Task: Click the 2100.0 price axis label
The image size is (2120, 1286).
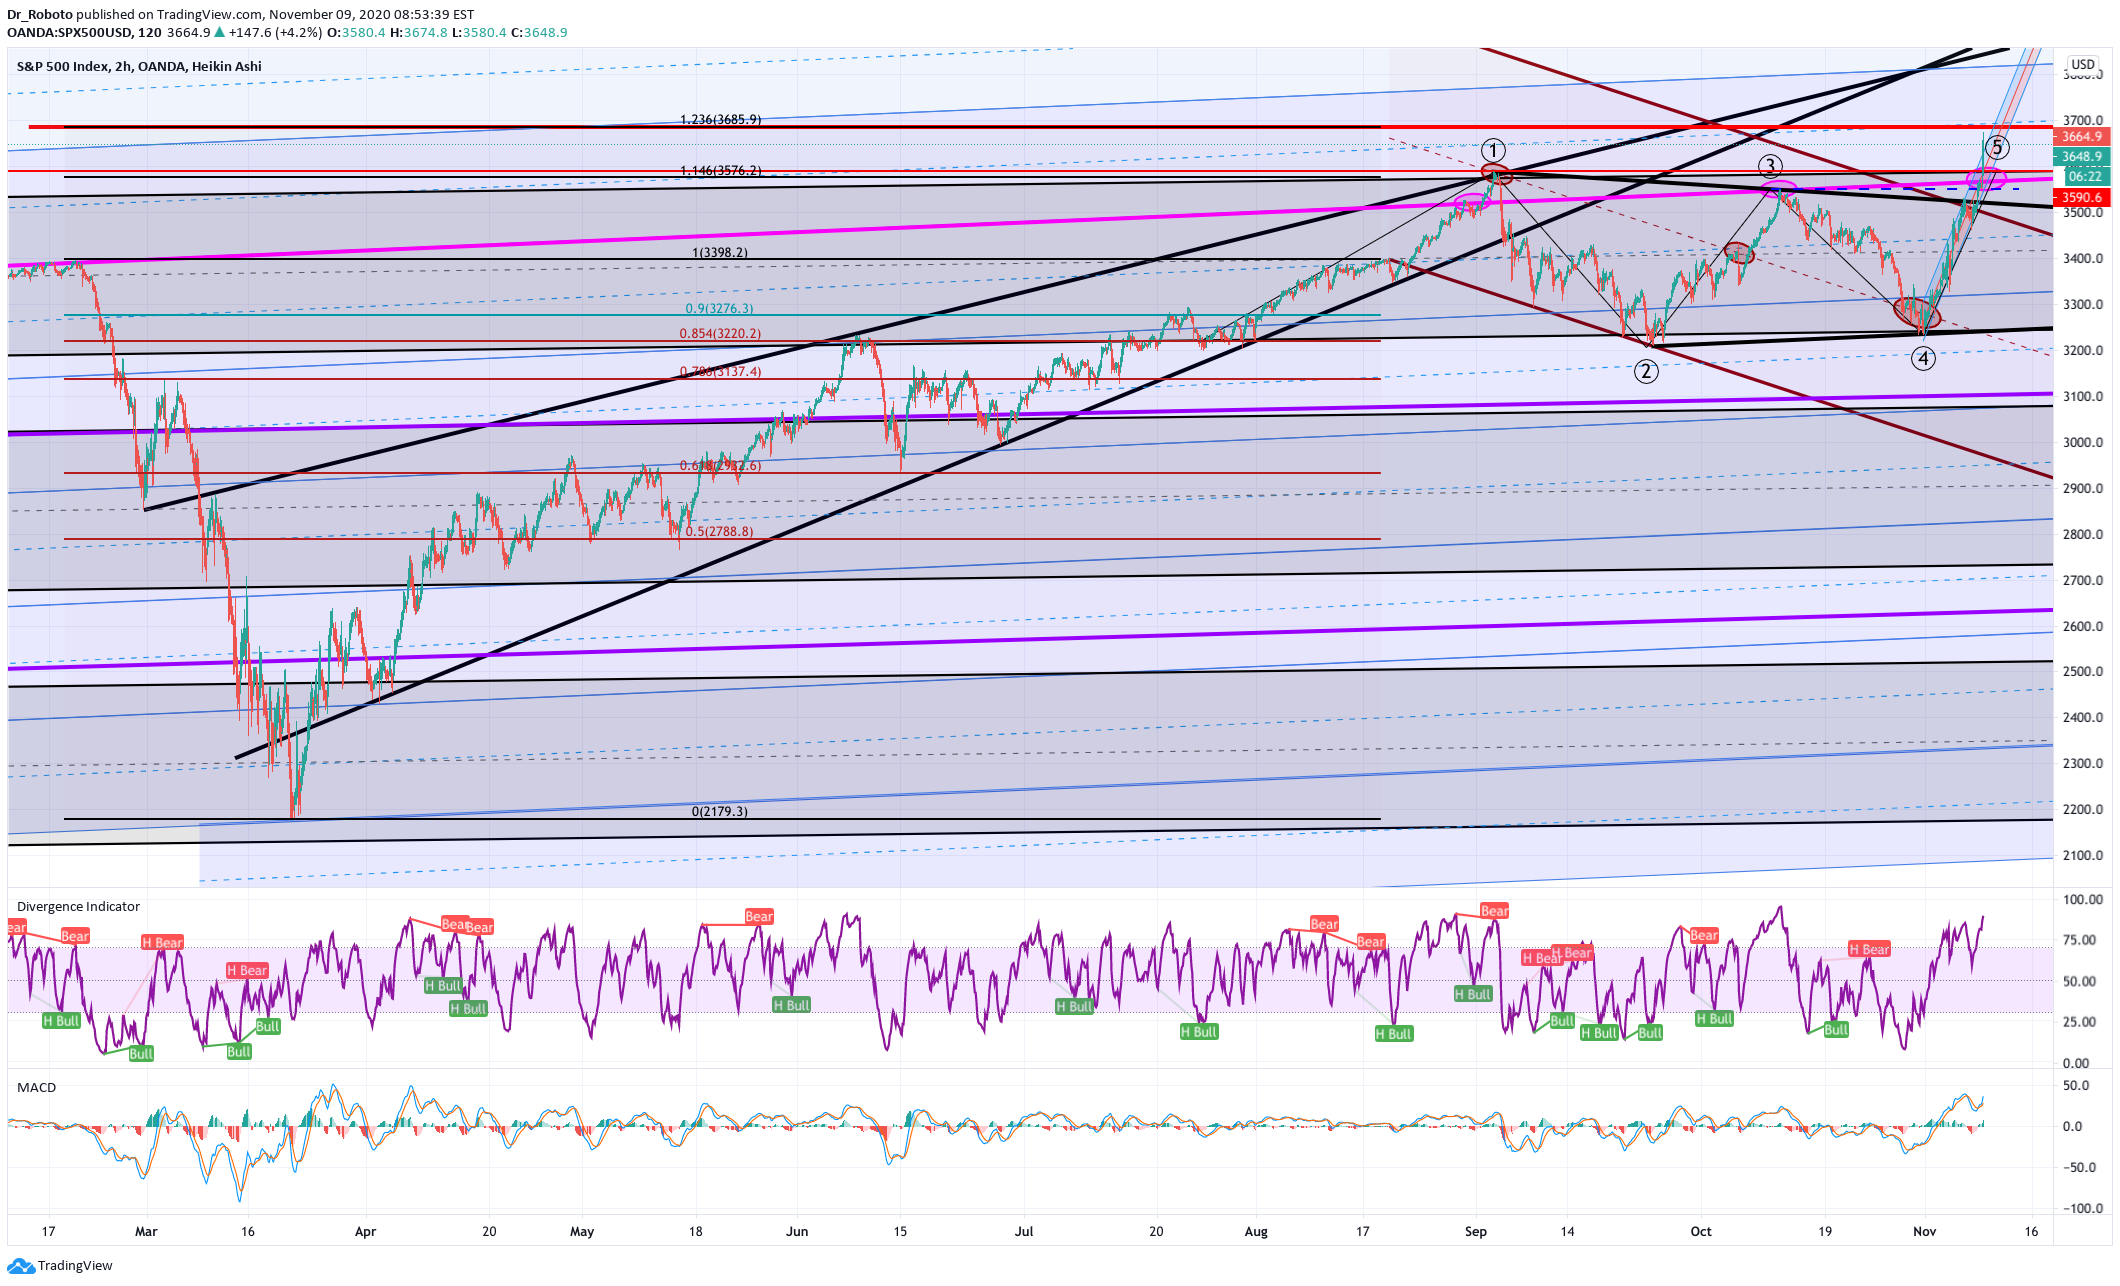Action: pos(2083,856)
